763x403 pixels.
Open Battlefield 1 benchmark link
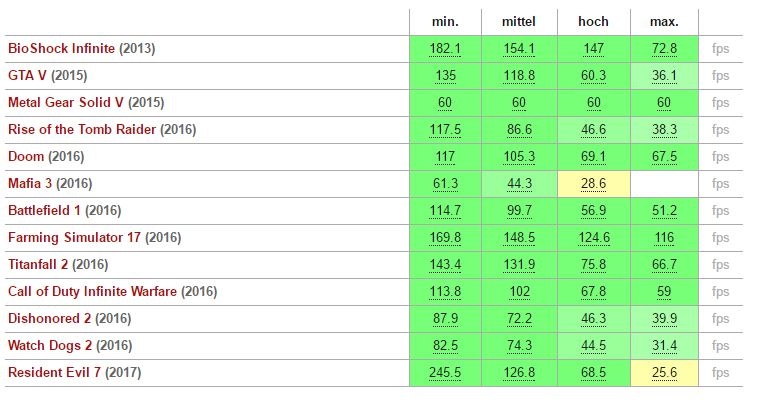click(x=46, y=210)
